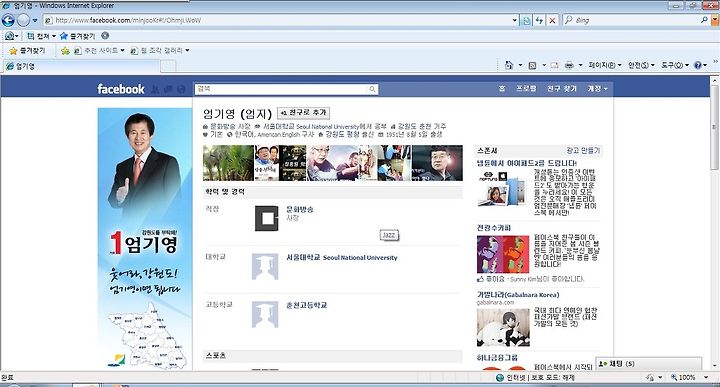Click the Print icon
This screenshot has width=720, height=387.
pyautogui.click(x=569, y=65)
